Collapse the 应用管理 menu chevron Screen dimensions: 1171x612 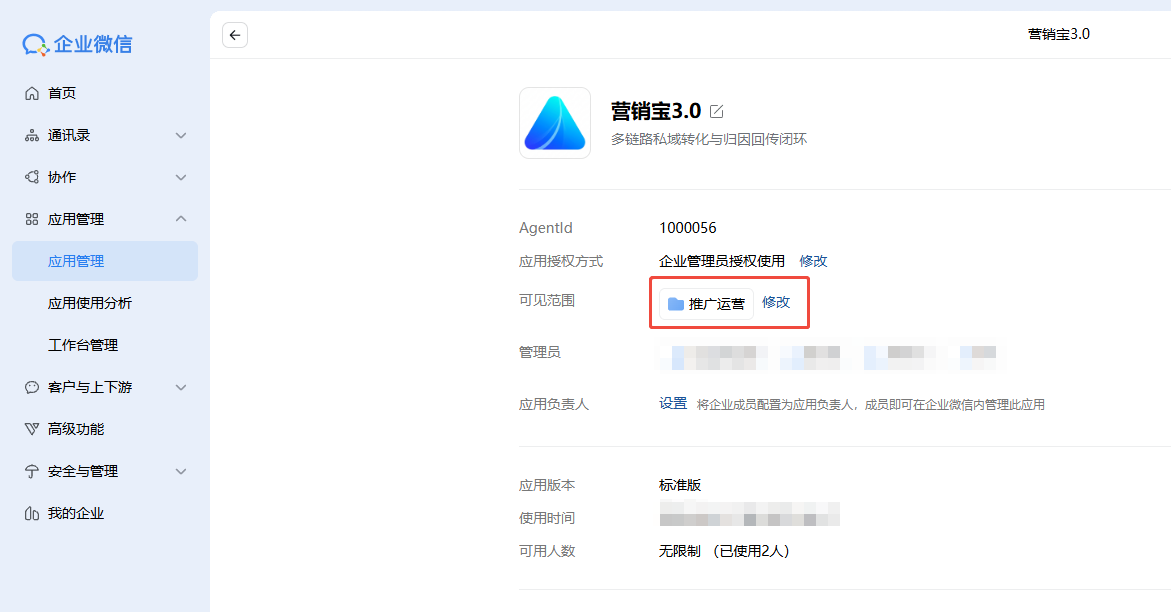[181, 219]
